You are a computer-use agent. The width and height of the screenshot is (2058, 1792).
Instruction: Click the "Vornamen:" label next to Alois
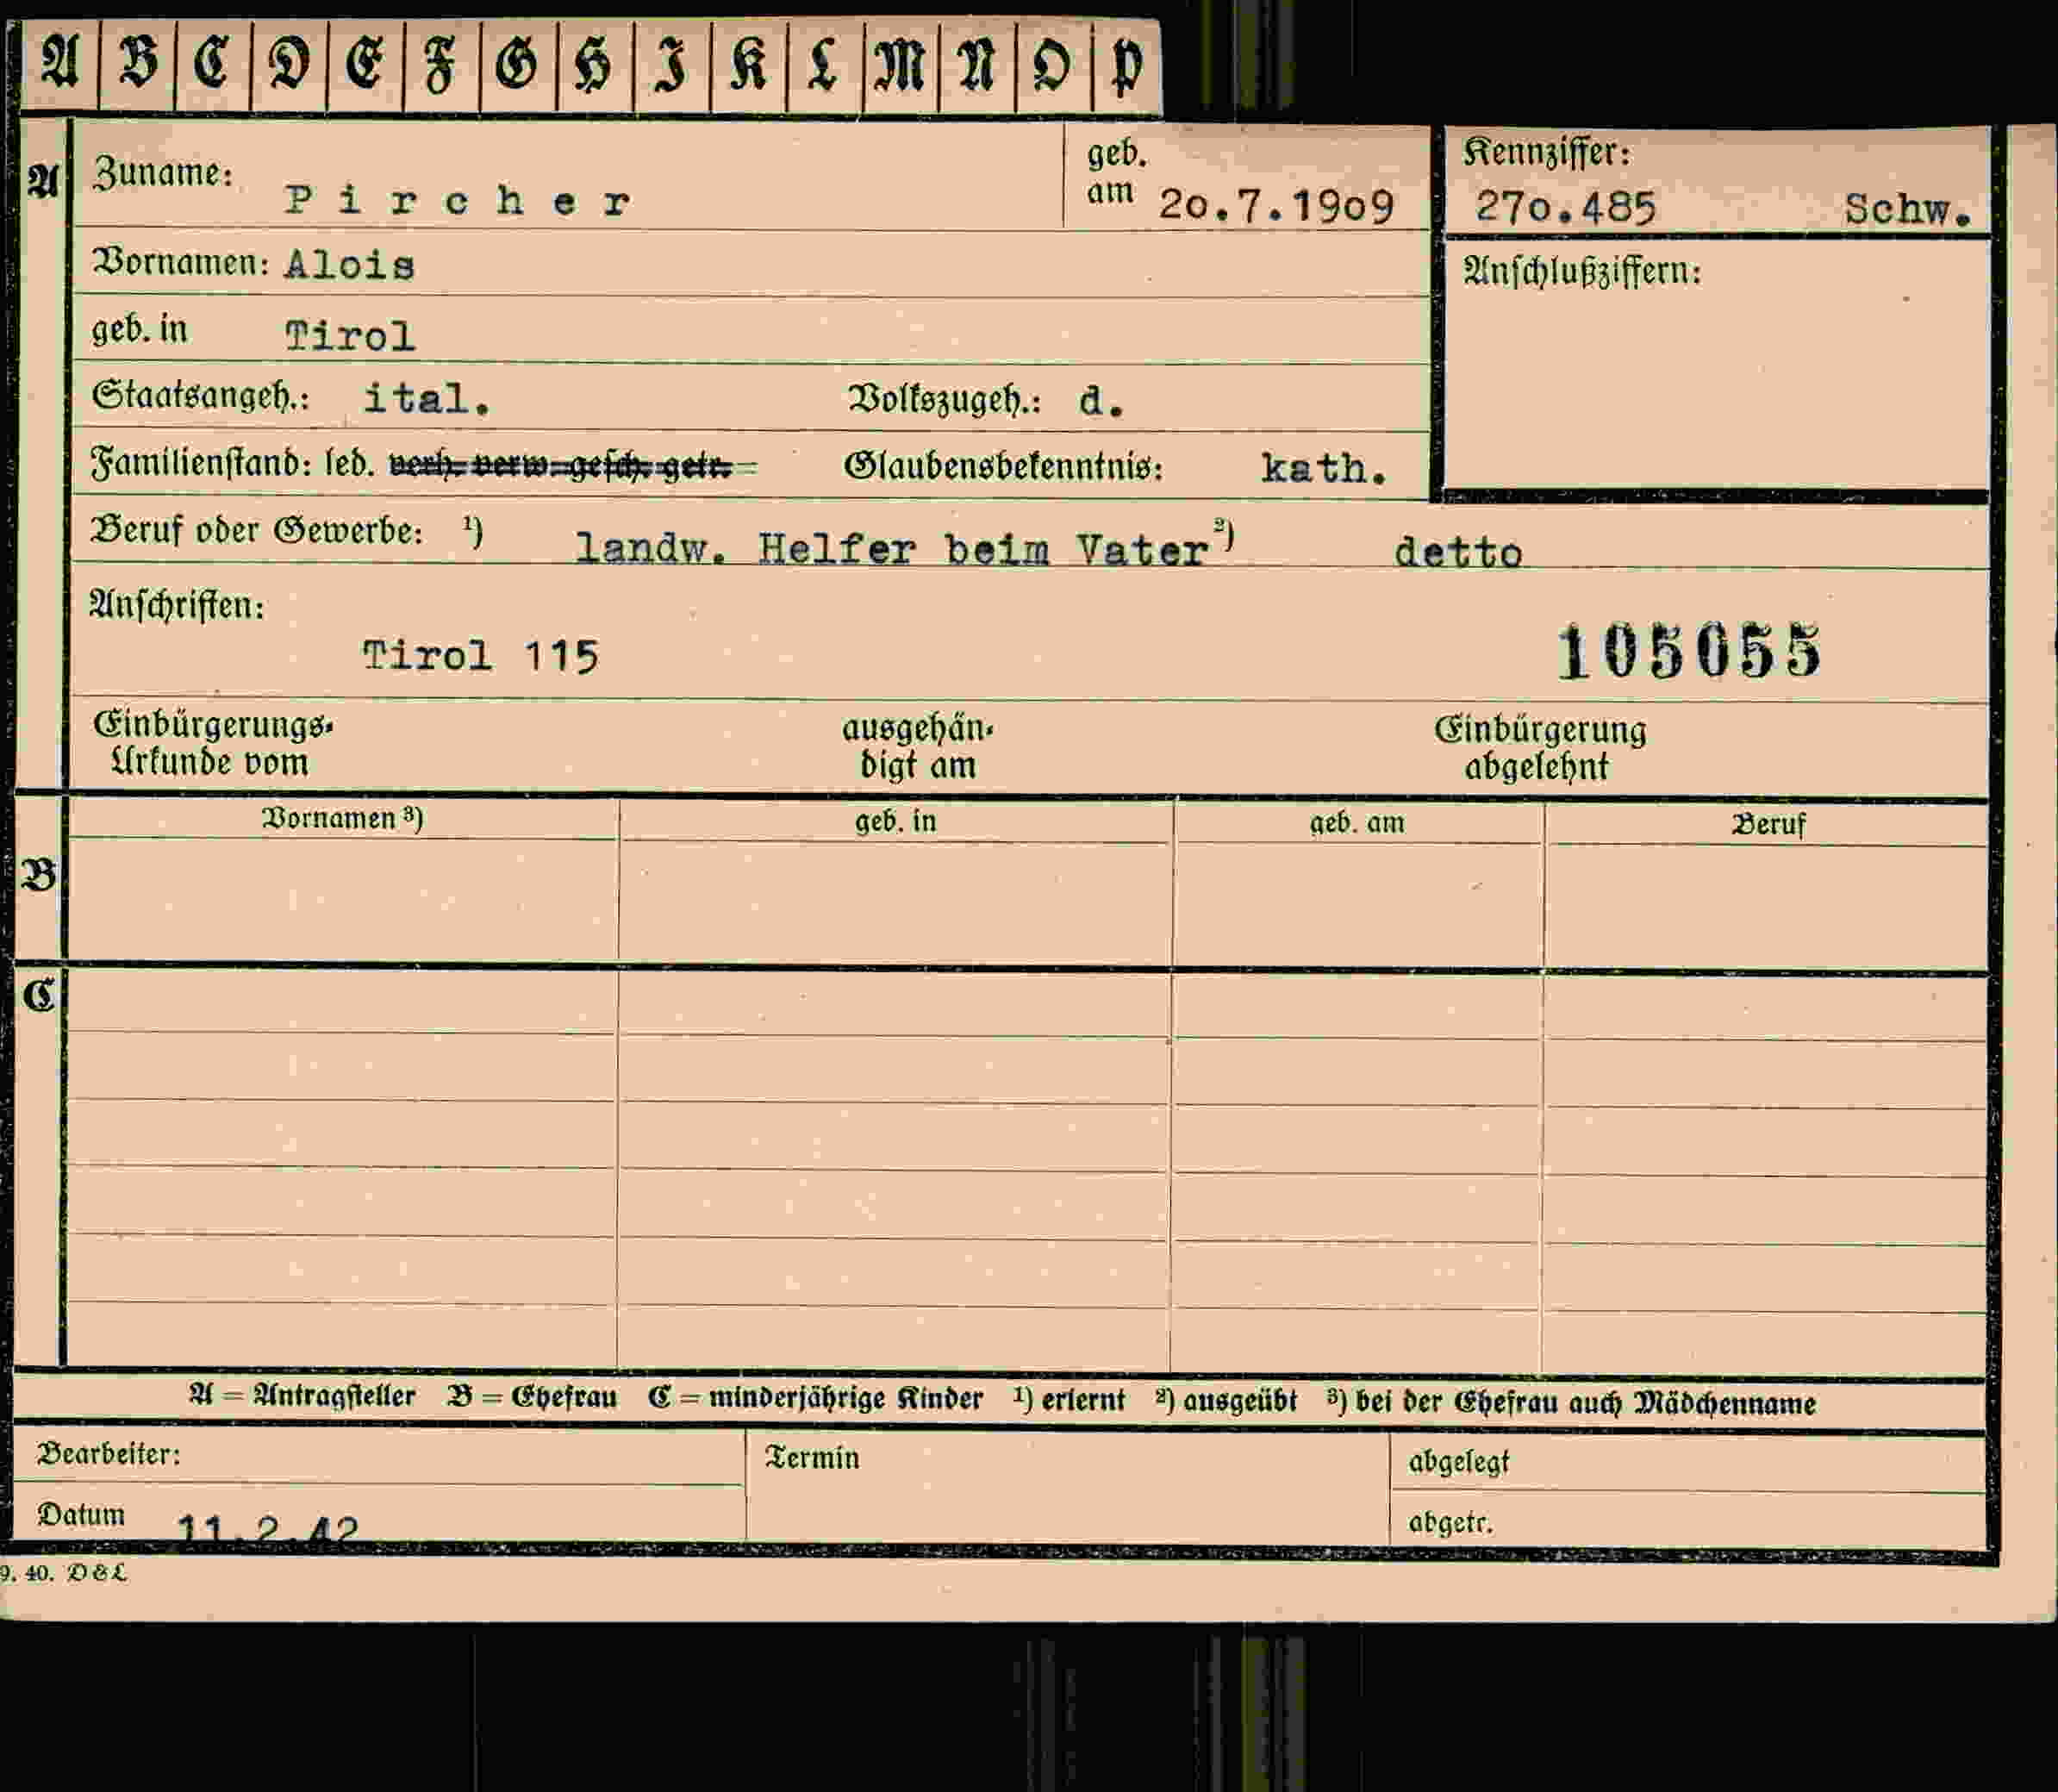coord(180,262)
